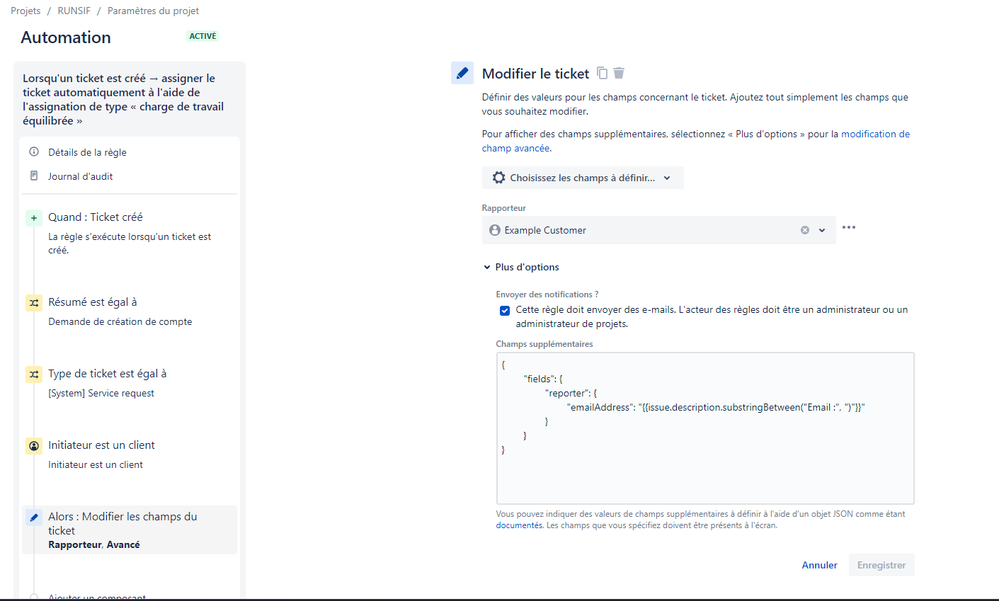Click the blue pencil icon beside Modifier le ticket
This screenshot has height=601, width=999.
pyautogui.click(x=462, y=73)
